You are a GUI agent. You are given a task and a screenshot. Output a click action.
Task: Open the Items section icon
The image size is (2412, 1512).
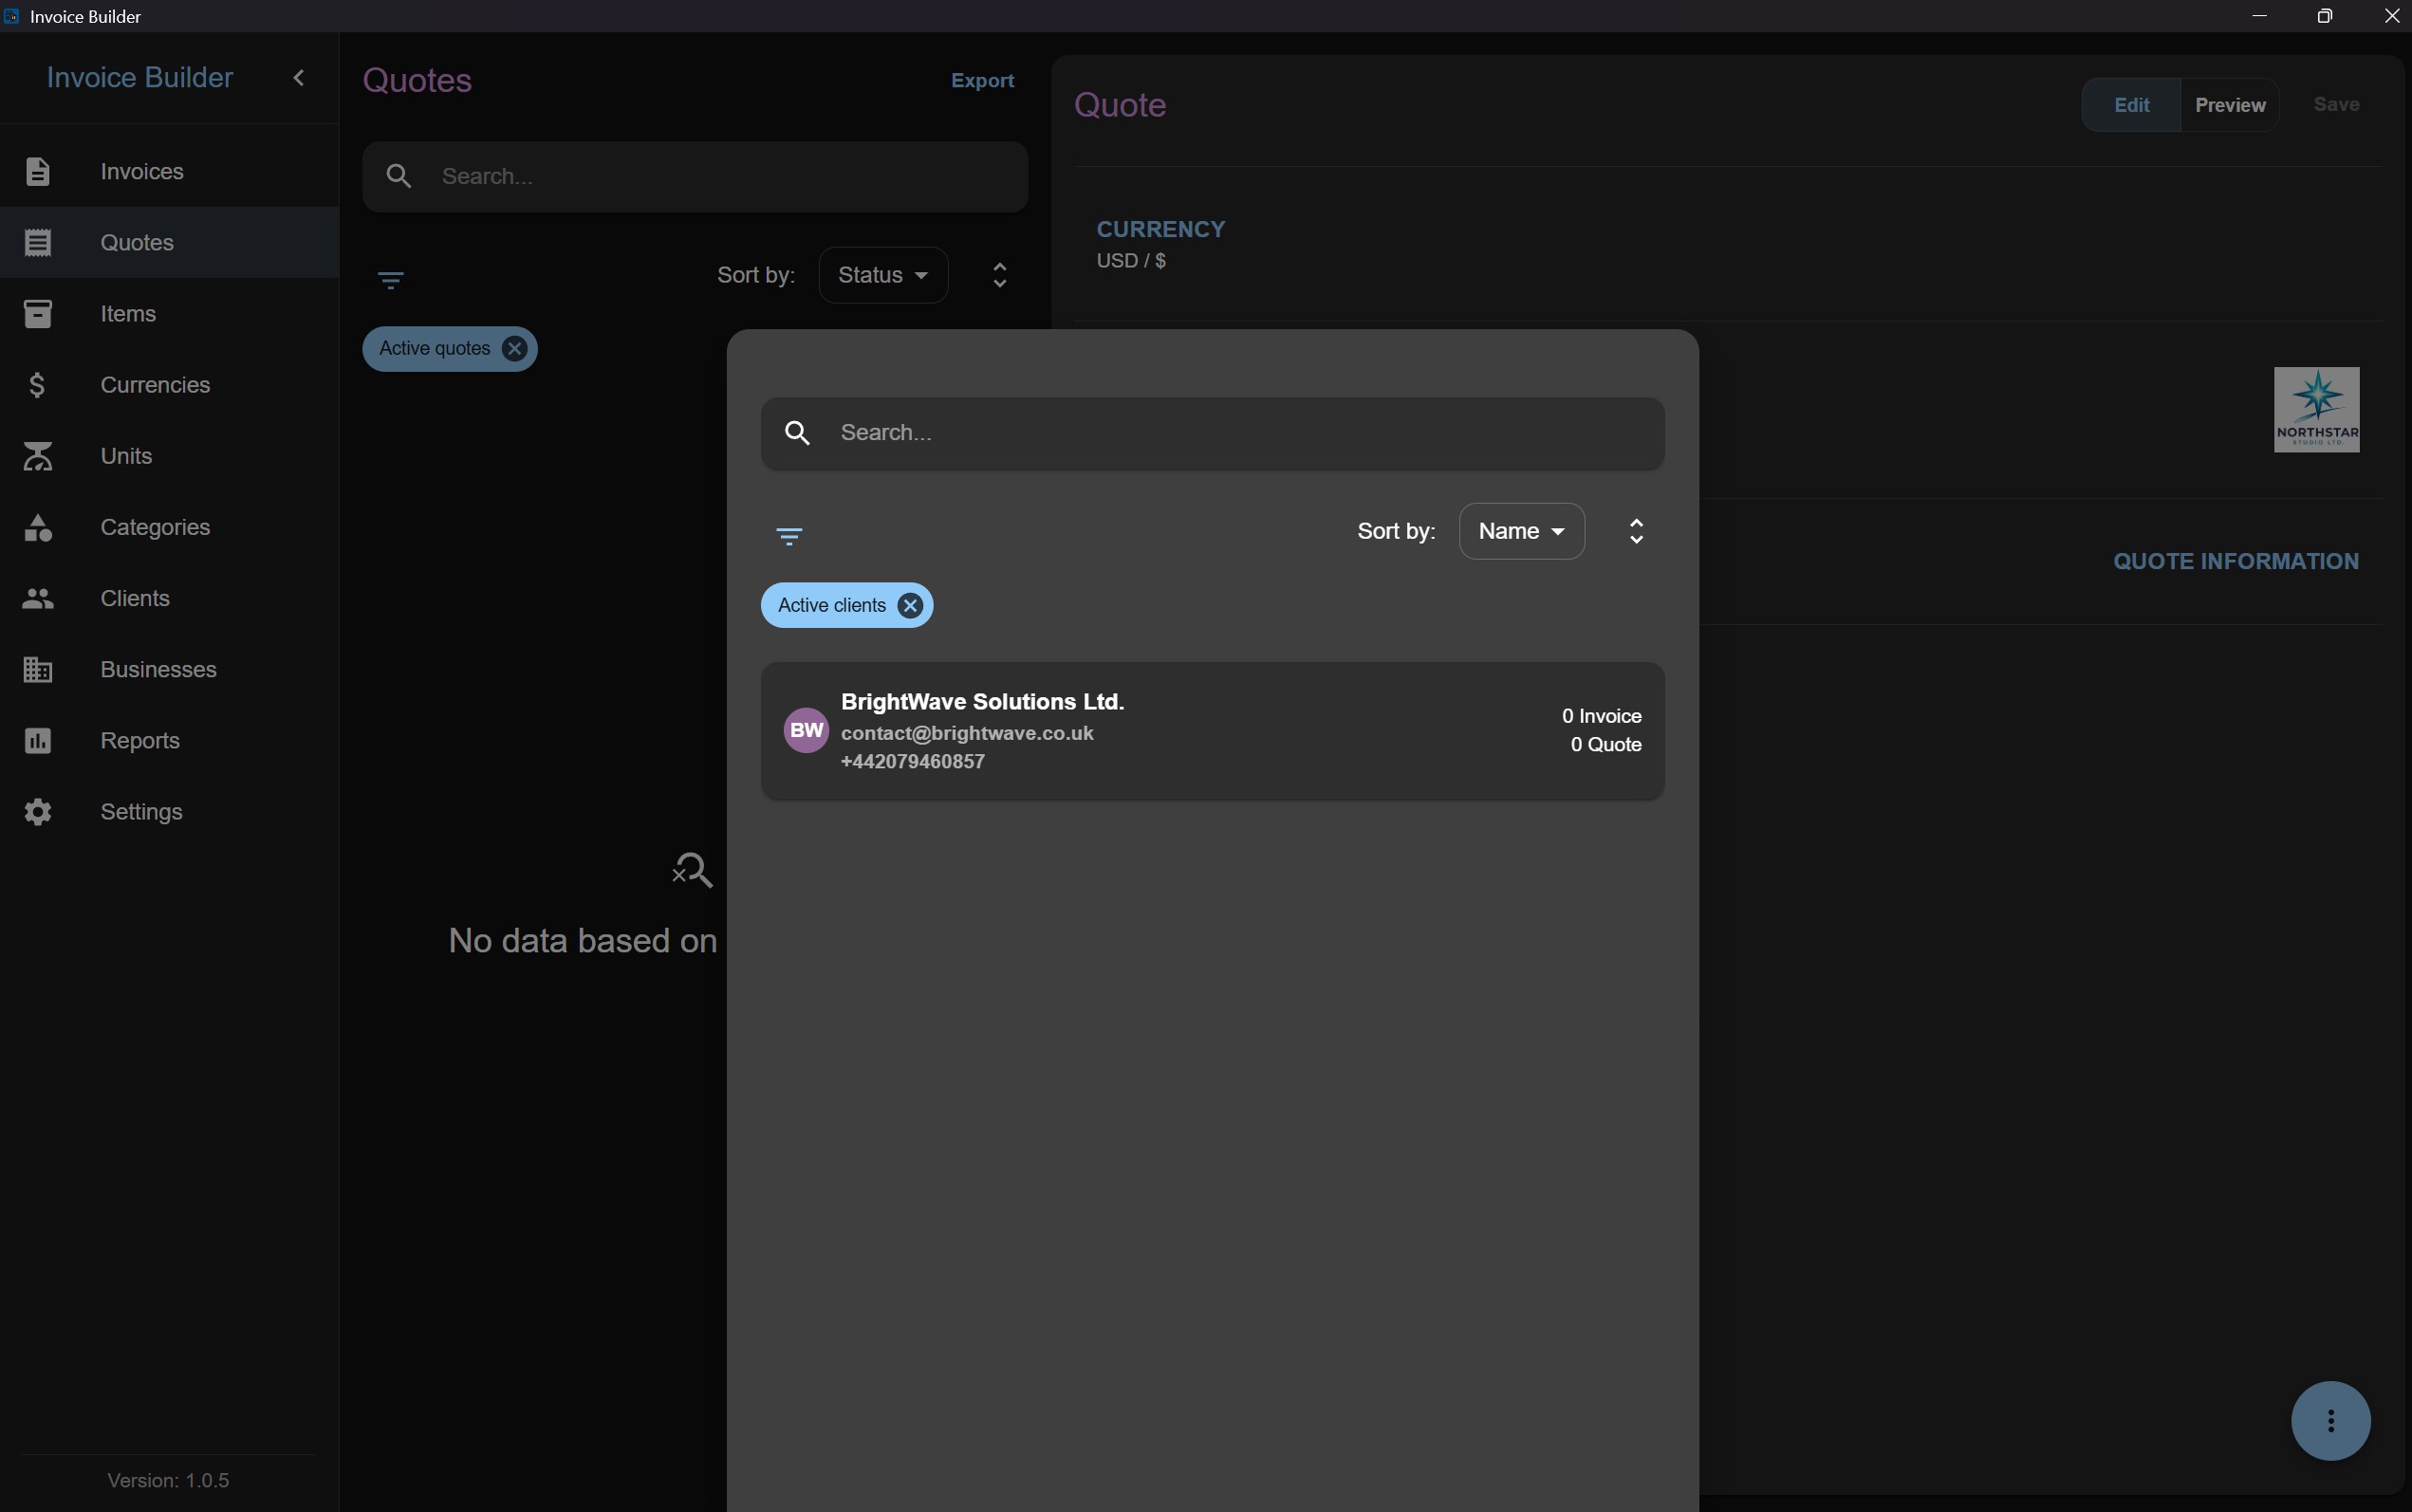tap(38, 314)
